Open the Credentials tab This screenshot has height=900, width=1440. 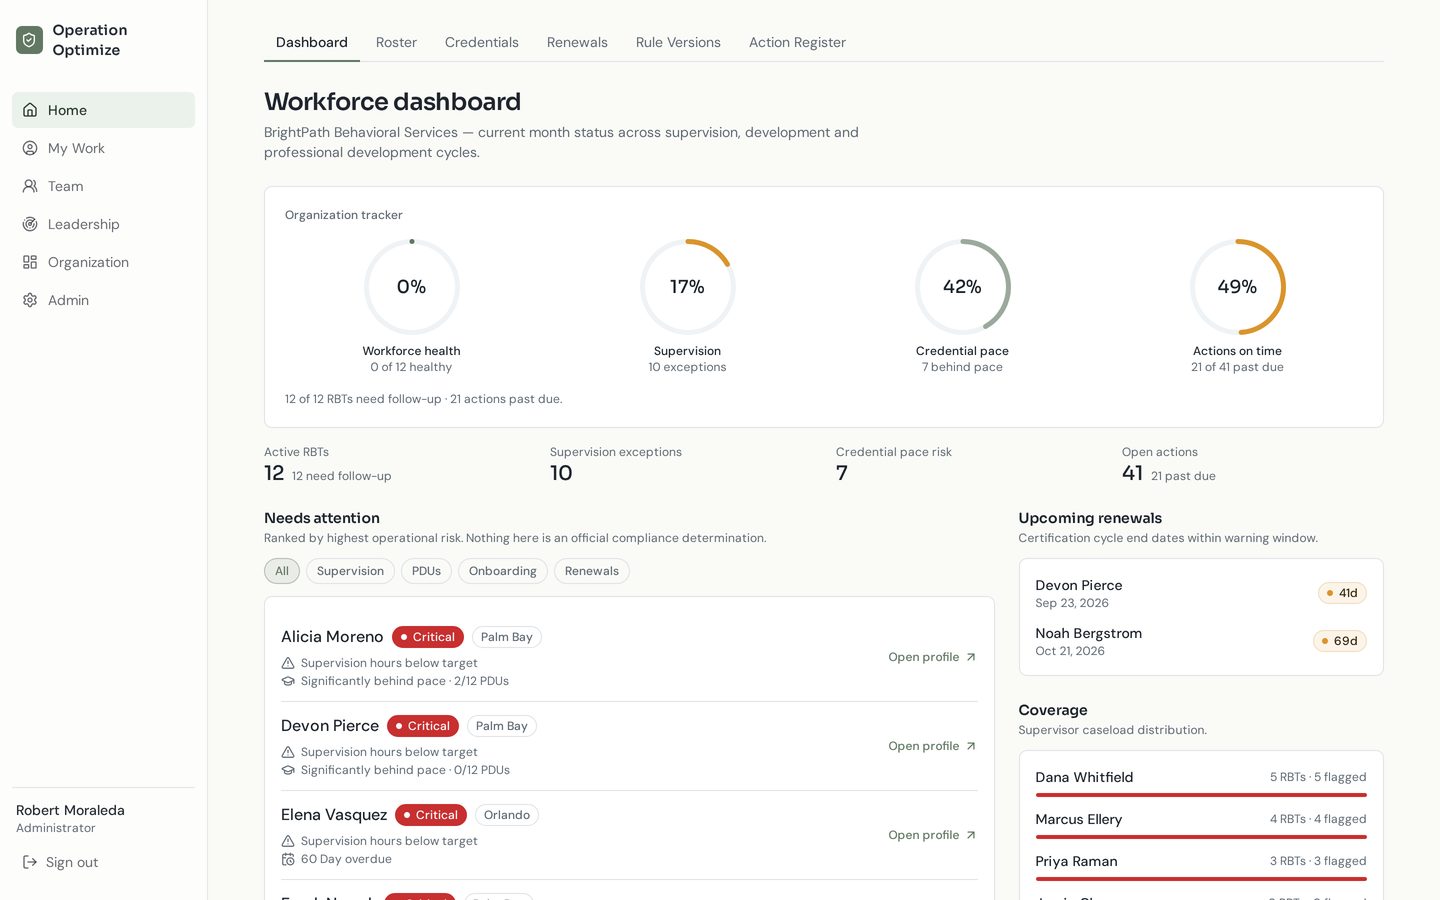(482, 42)
